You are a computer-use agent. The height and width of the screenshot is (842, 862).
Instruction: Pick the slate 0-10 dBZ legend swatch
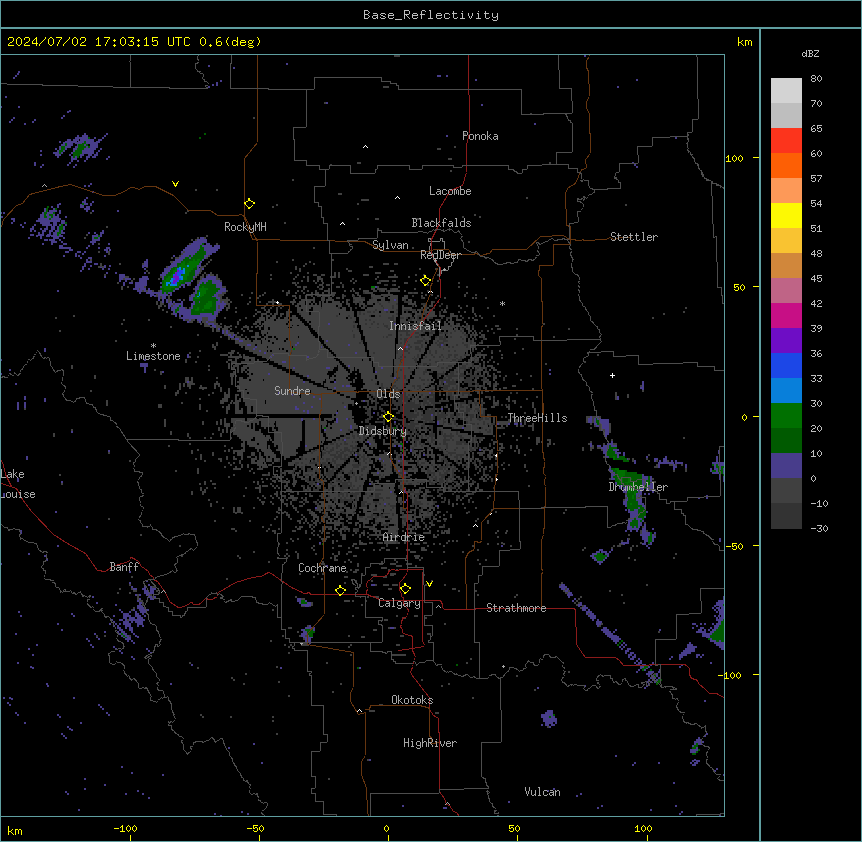click(x=786, y=466)
